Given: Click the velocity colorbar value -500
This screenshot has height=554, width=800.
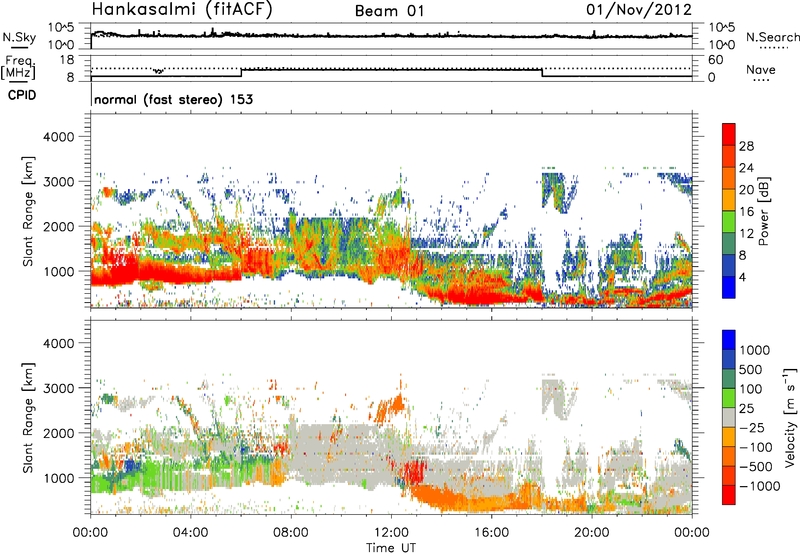Looking at the screenshot, I should (x=756, y=466).
